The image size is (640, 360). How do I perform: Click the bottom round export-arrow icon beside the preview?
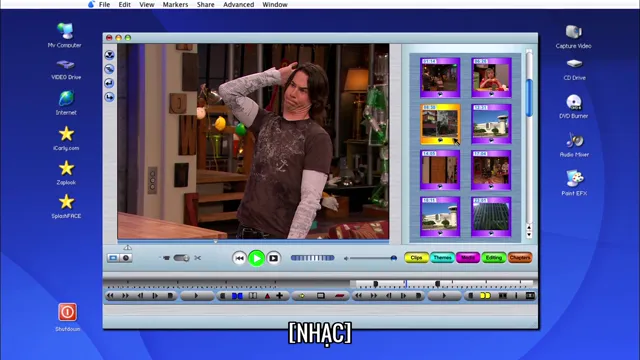point(109,97)
